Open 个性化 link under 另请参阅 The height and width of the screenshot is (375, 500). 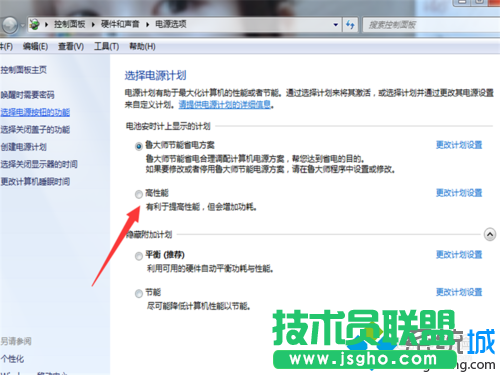tap(12, 359)
